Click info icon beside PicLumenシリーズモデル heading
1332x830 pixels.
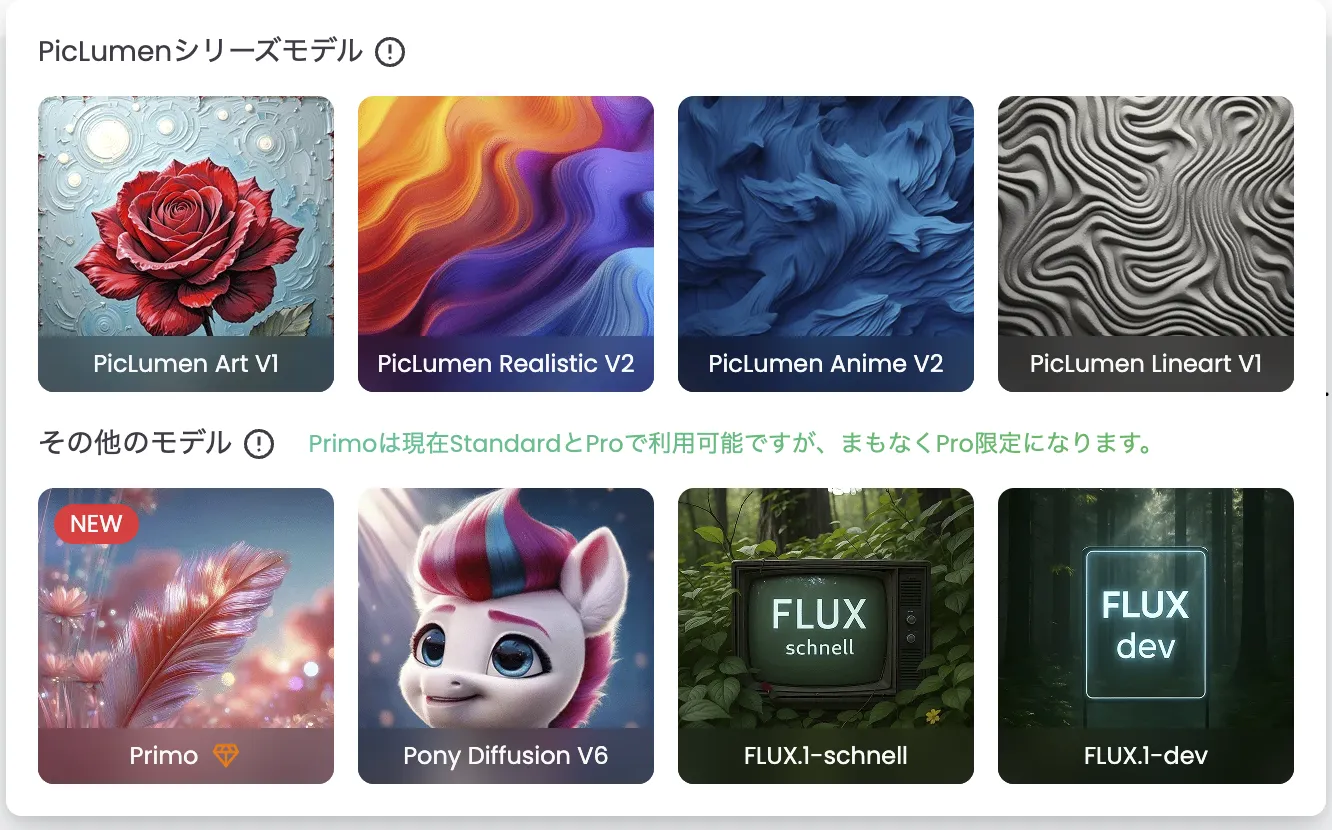coord(390,52)
